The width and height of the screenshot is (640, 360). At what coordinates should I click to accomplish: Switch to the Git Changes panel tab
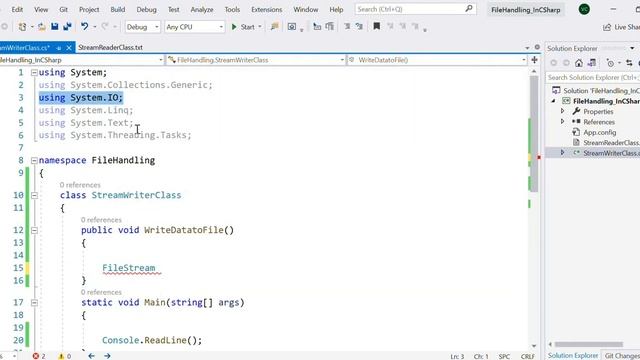coord(622,356)
